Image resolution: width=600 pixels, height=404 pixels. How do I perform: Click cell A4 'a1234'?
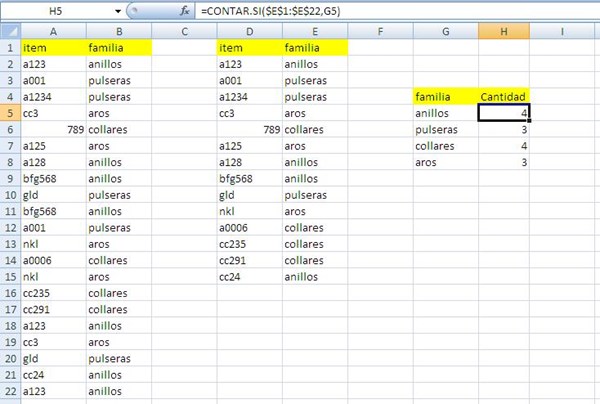pos(54,97)
